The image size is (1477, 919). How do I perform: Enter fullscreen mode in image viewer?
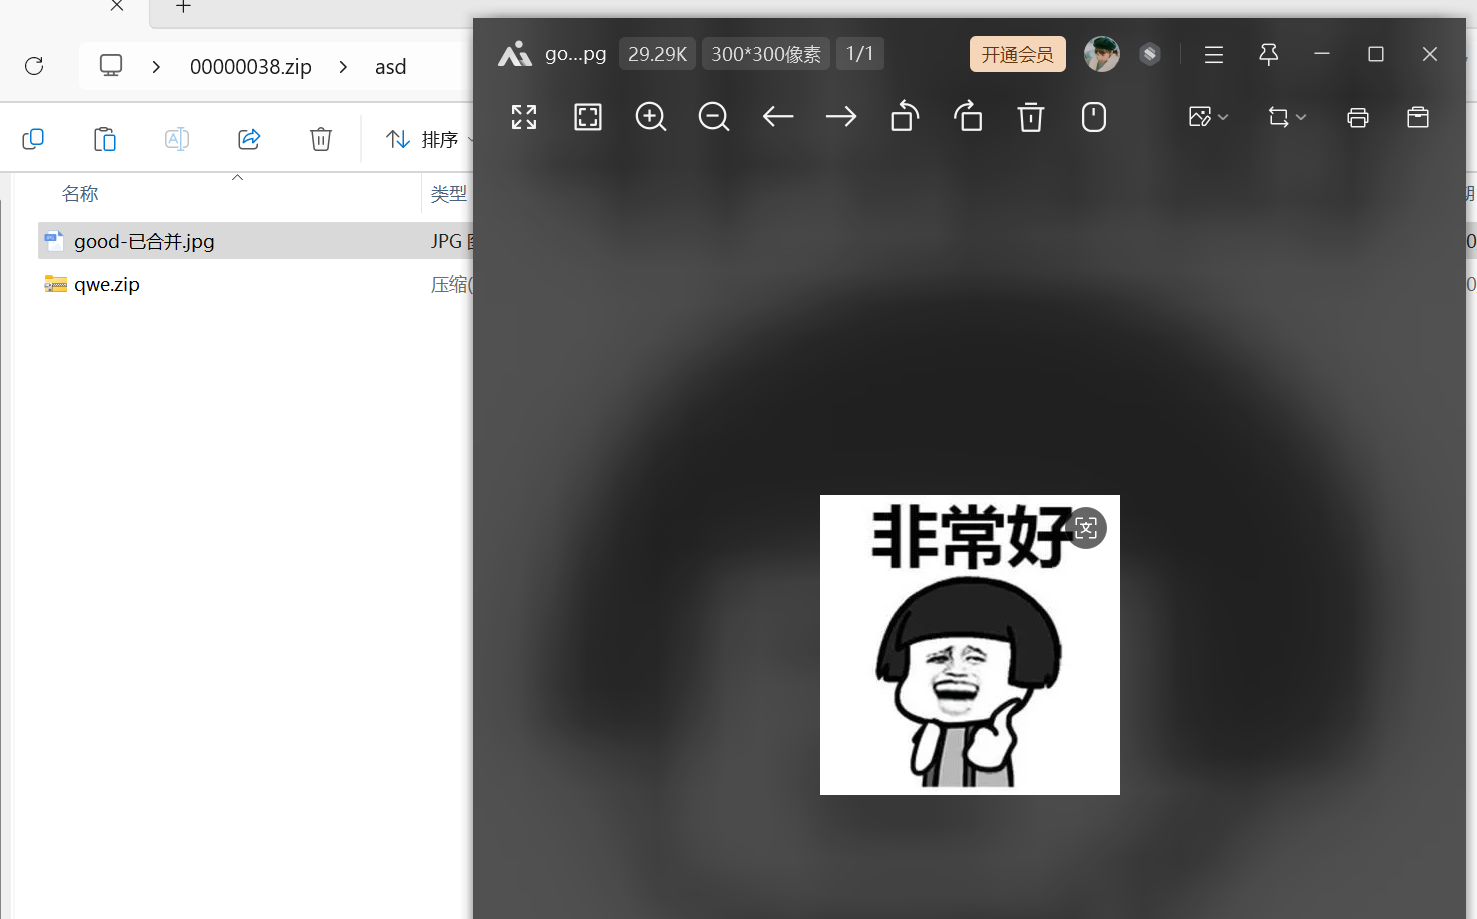pyautogui.click(x=524, y=117)
